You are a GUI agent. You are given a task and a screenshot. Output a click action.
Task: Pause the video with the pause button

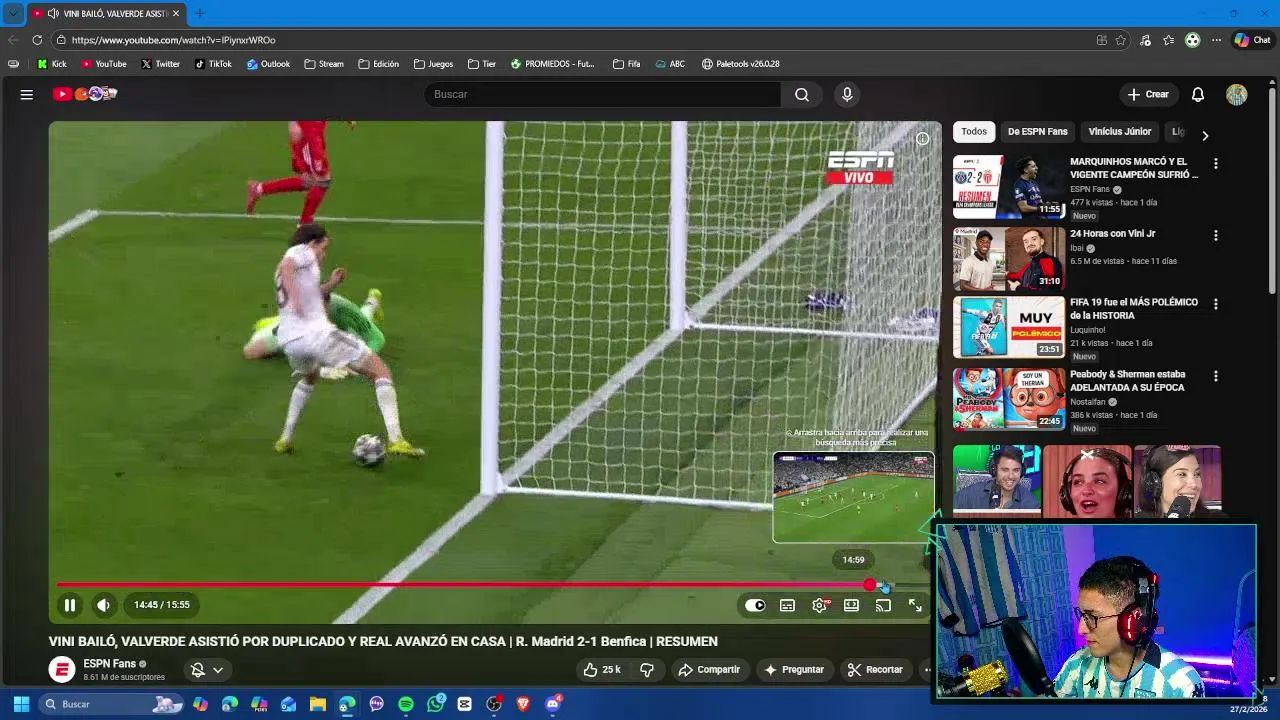pos(70,605)
